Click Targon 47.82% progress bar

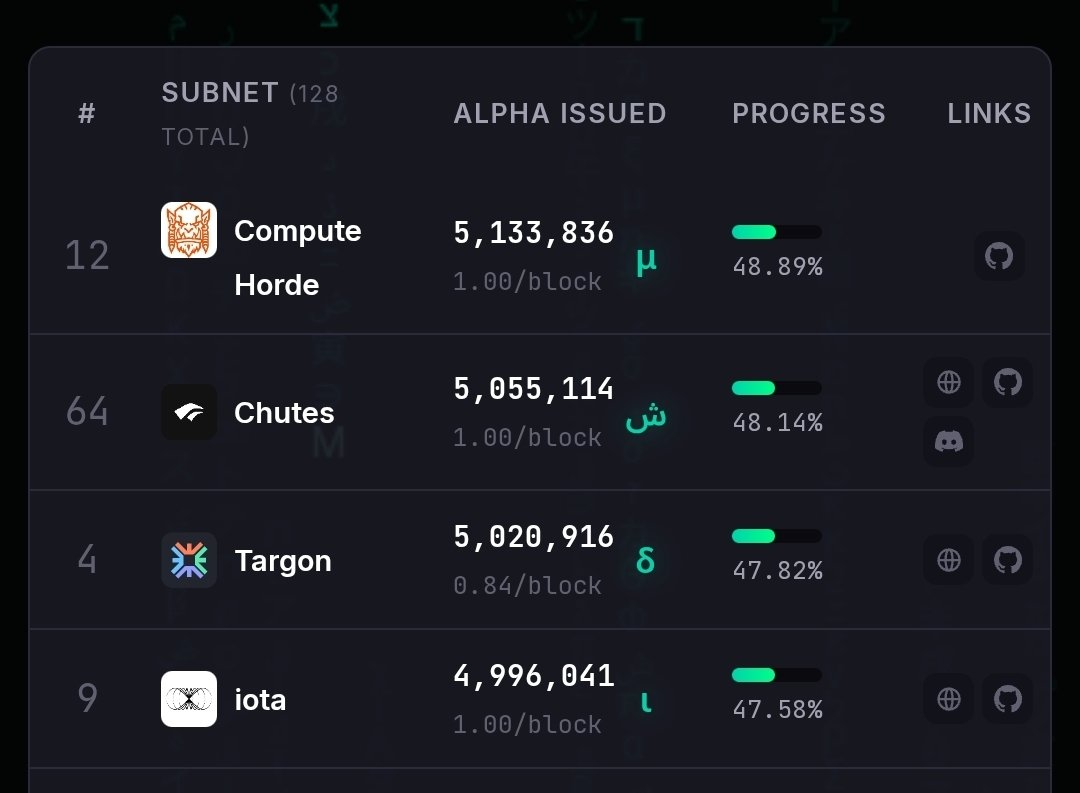point(777,536)
